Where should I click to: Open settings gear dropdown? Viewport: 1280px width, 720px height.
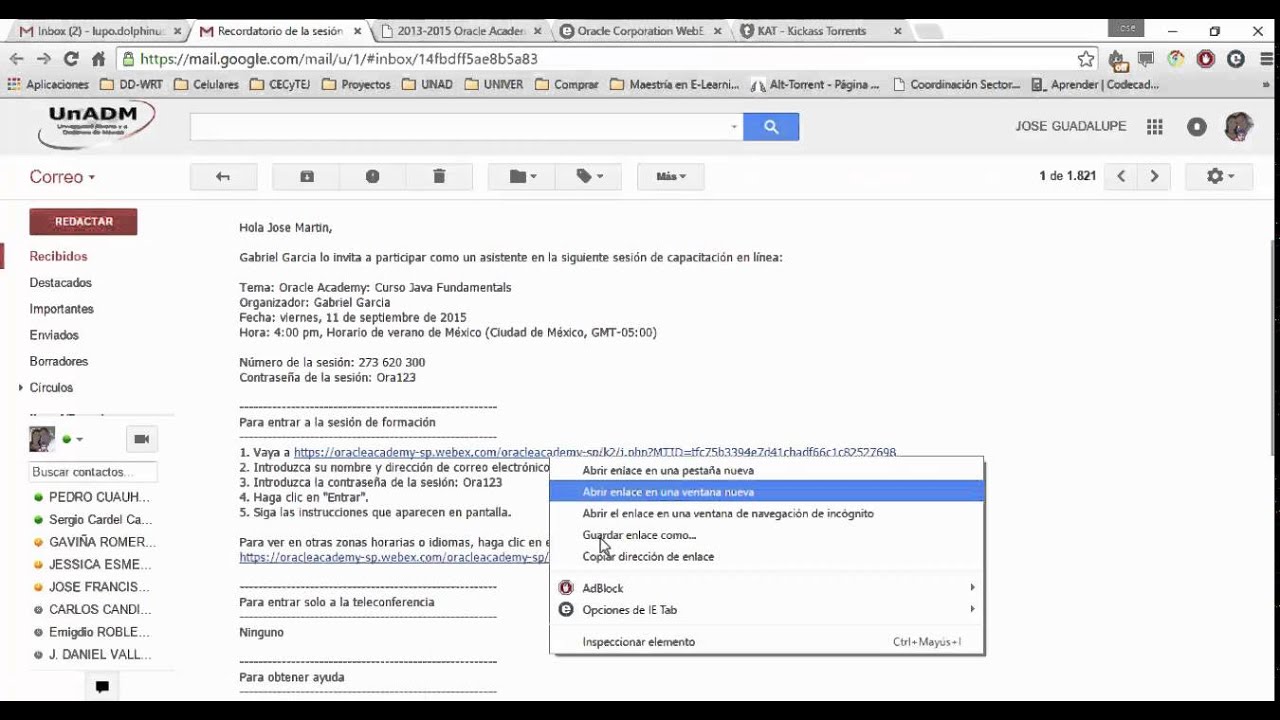(1220, 176)
